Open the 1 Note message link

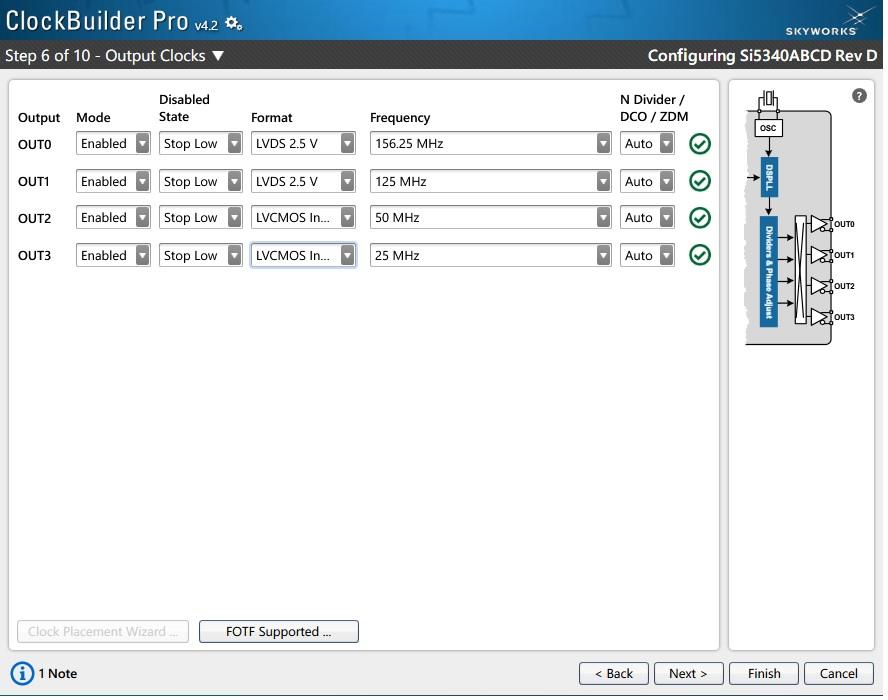point(58,673)
